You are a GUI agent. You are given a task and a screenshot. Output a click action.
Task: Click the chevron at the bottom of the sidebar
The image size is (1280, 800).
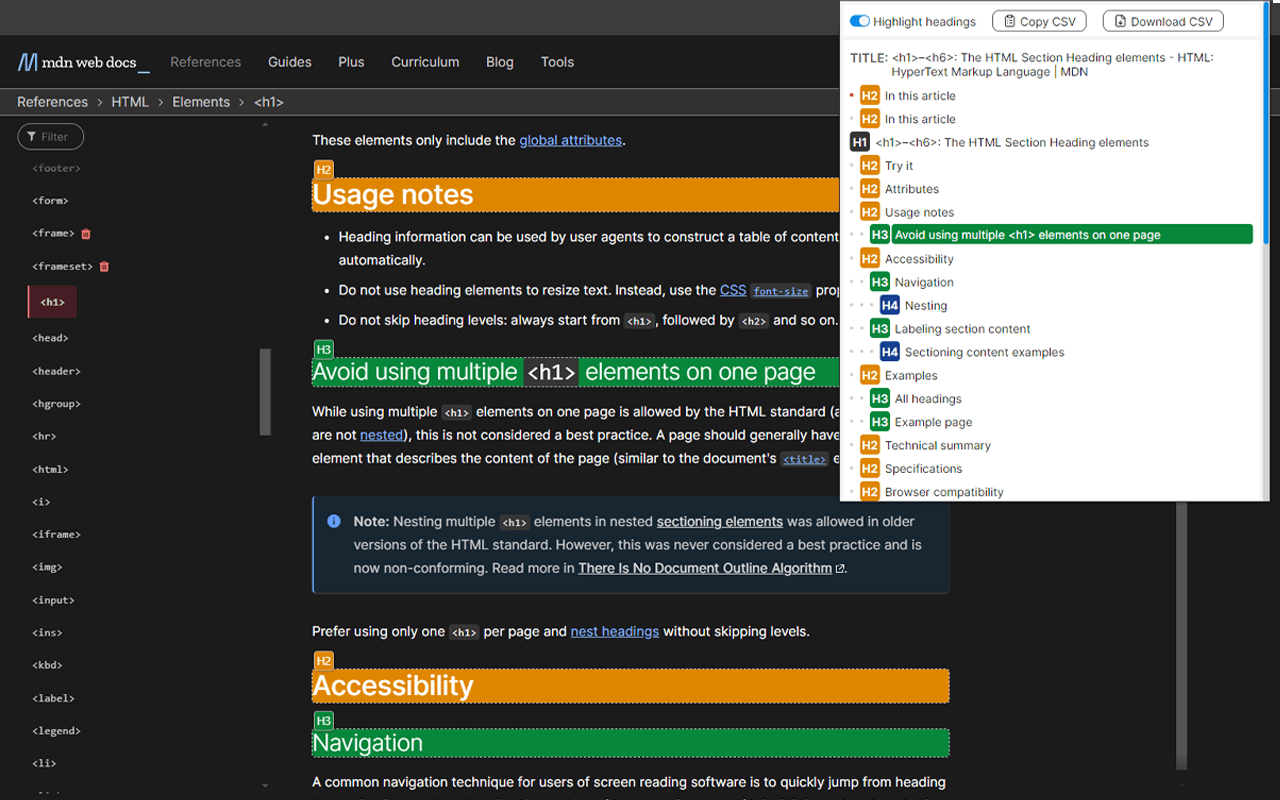tap(264, 784)
